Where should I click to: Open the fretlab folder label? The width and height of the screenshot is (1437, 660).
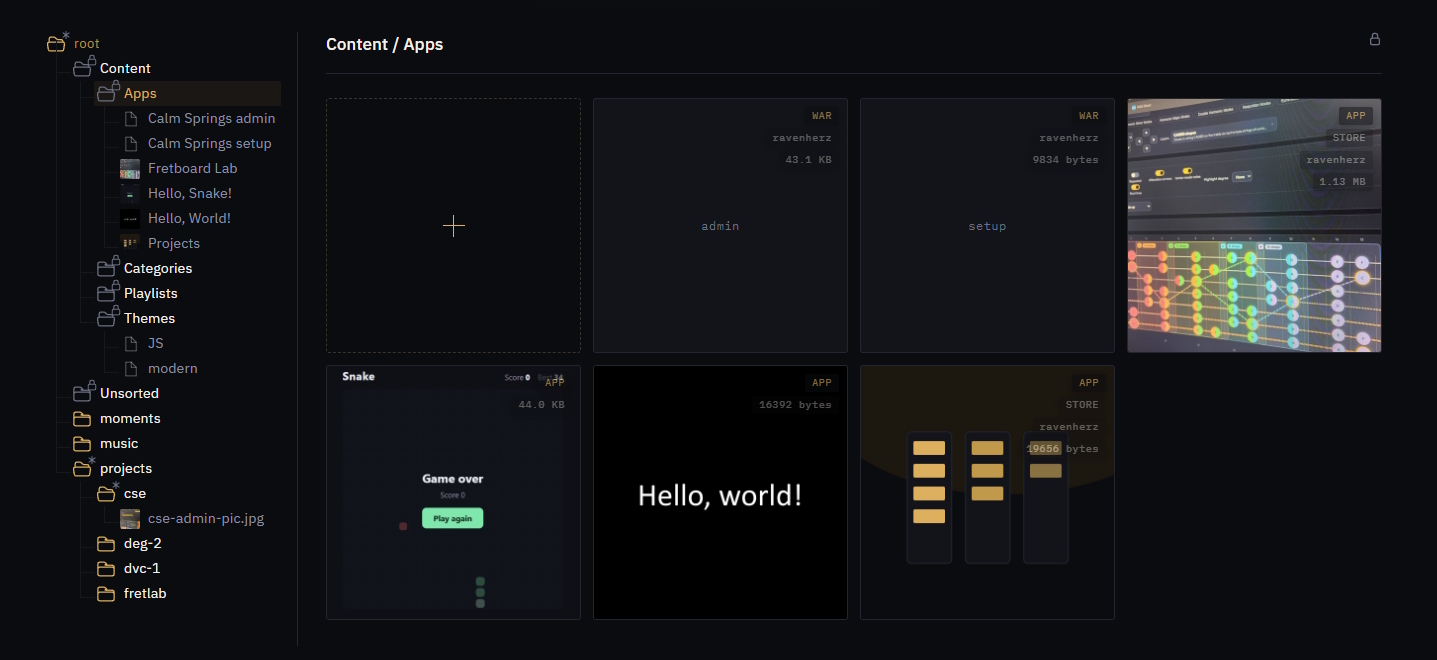click(145, 593)
